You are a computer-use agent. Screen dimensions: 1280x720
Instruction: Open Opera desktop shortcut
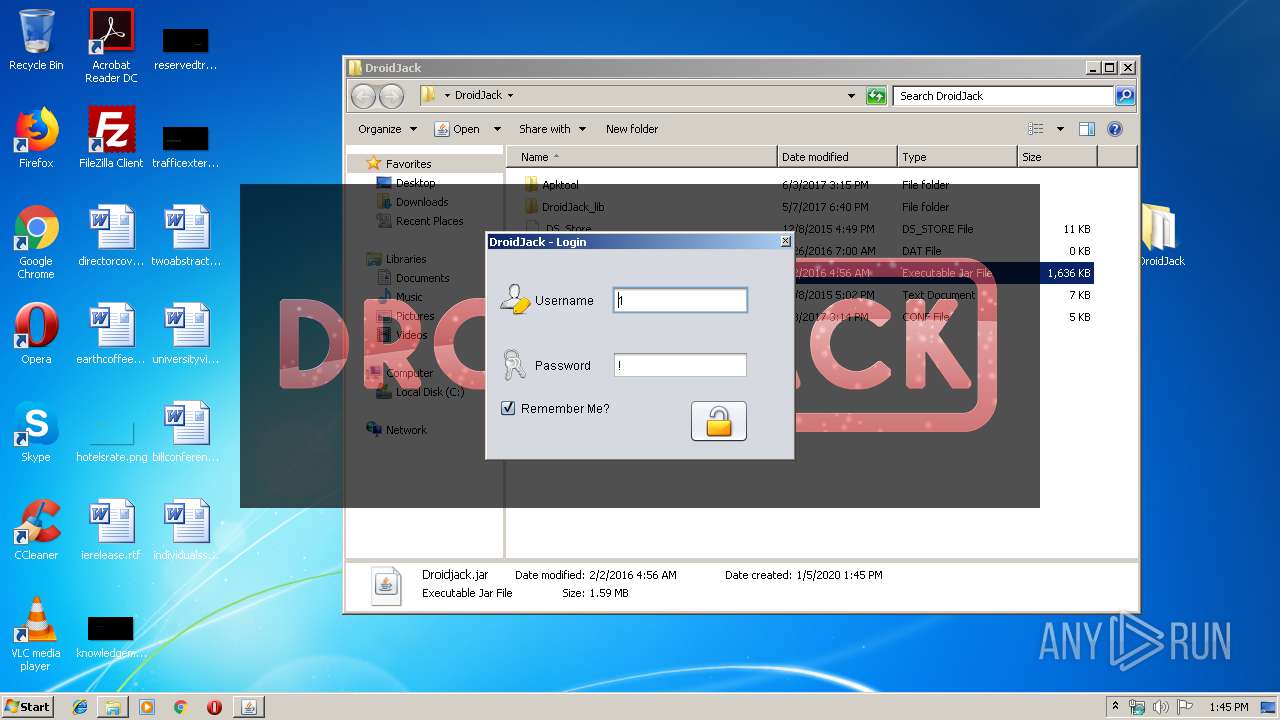tap(36, 334)
